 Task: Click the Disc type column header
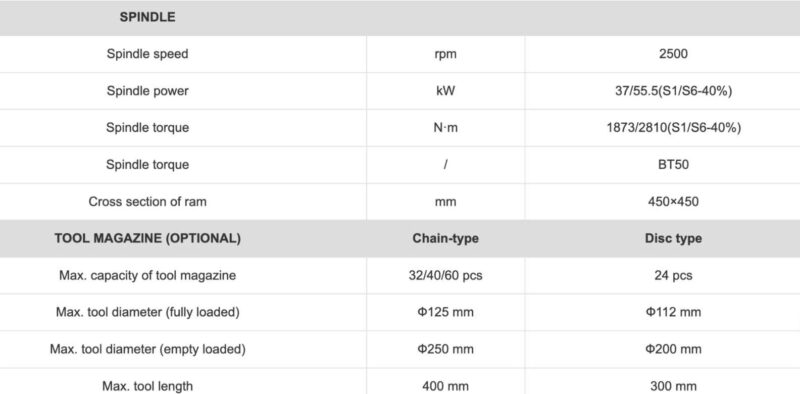[673, 238]
